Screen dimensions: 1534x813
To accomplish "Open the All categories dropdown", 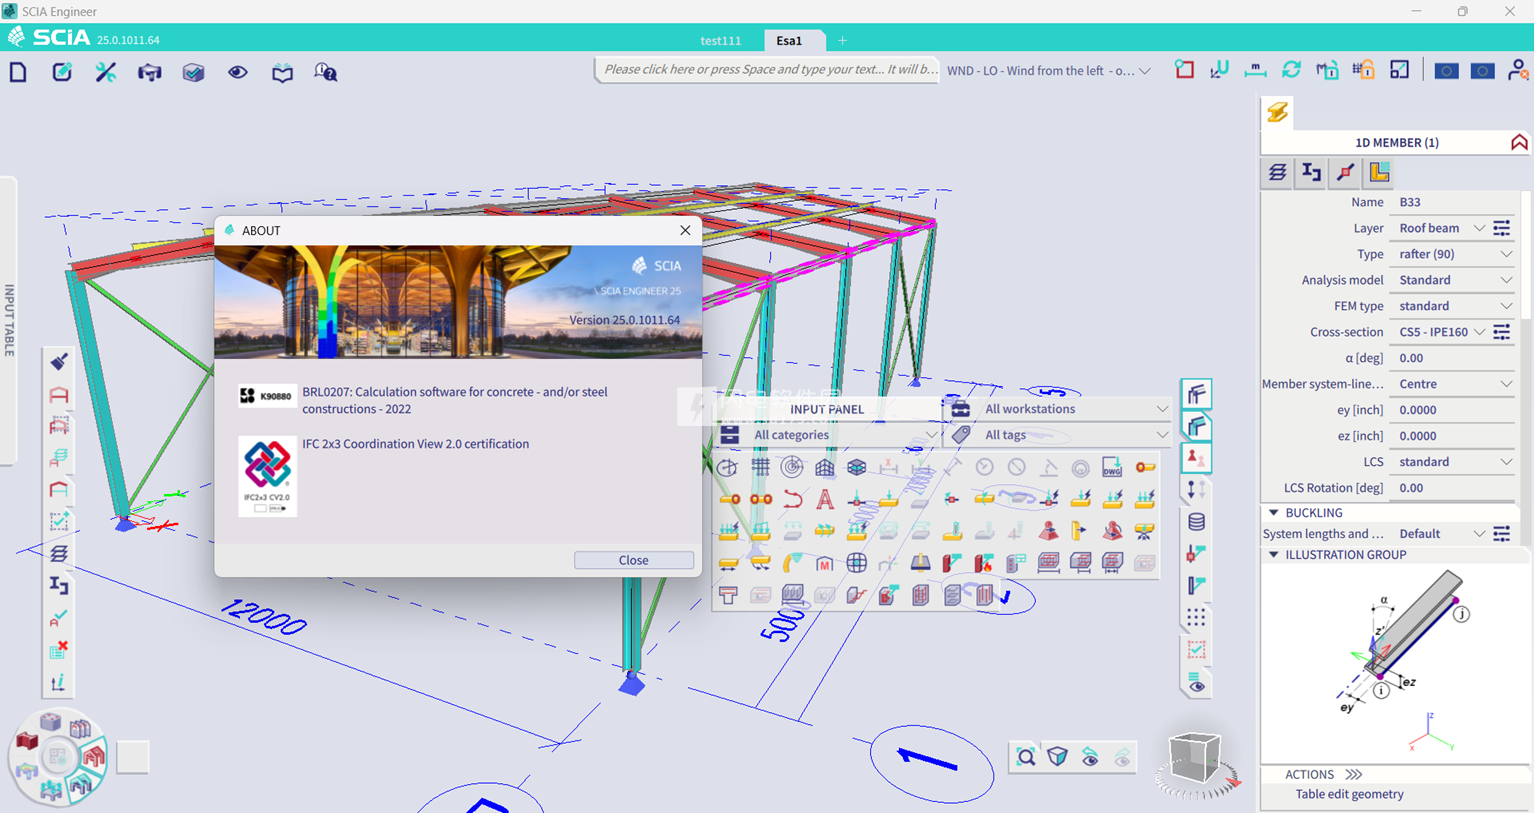I will [829, 435].
